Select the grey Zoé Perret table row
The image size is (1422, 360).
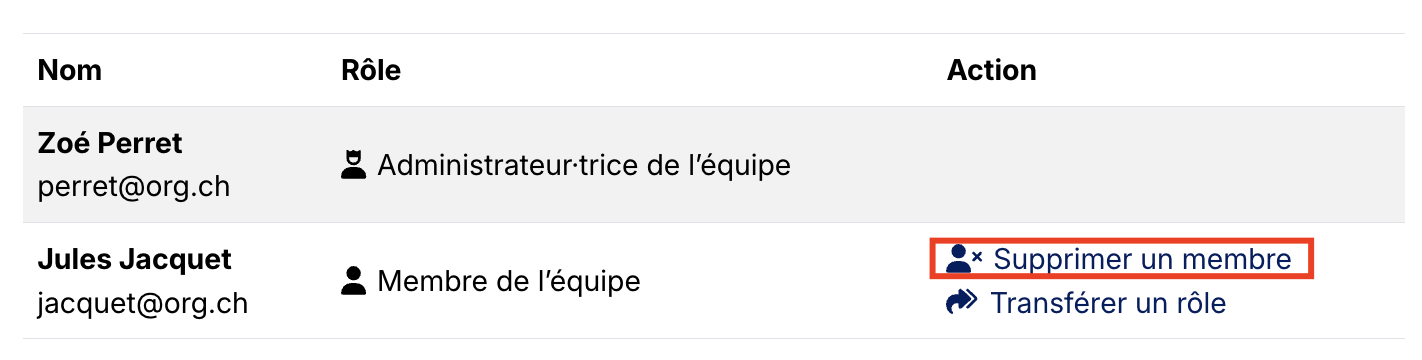pos(714,165)
